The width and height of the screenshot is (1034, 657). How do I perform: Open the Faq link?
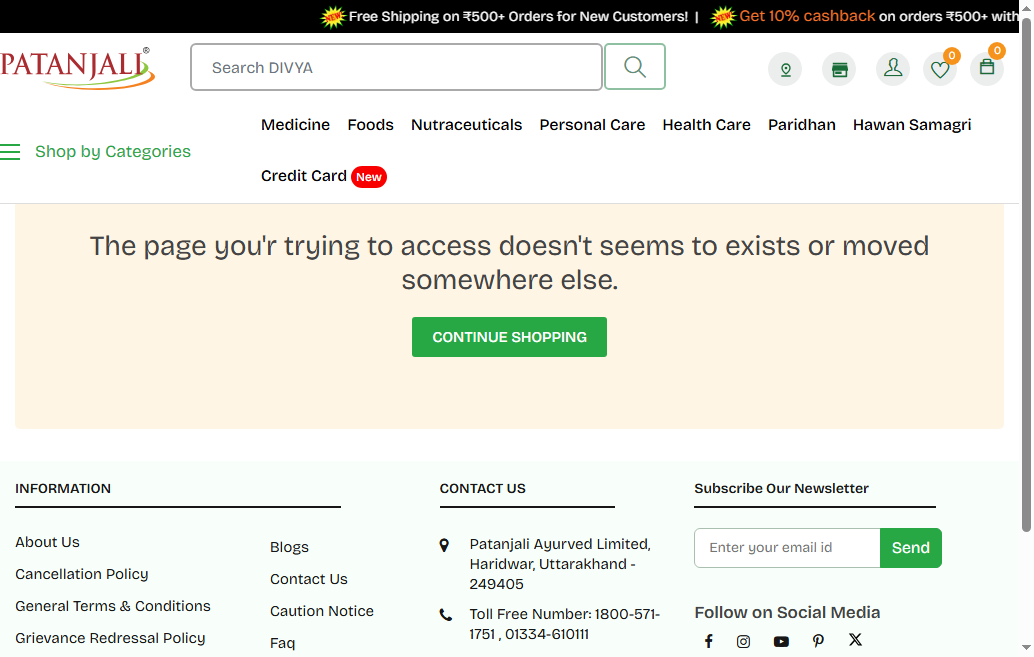point(282,643)
